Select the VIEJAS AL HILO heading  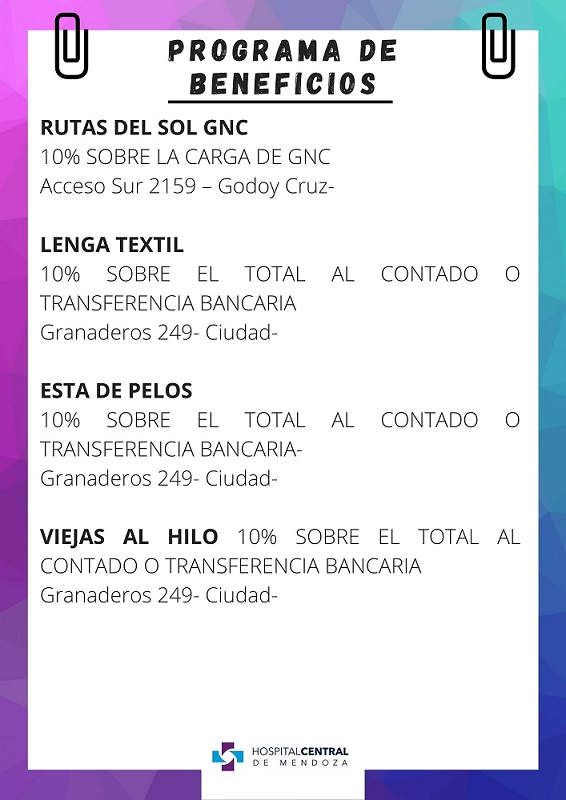(x=129, y=537)
